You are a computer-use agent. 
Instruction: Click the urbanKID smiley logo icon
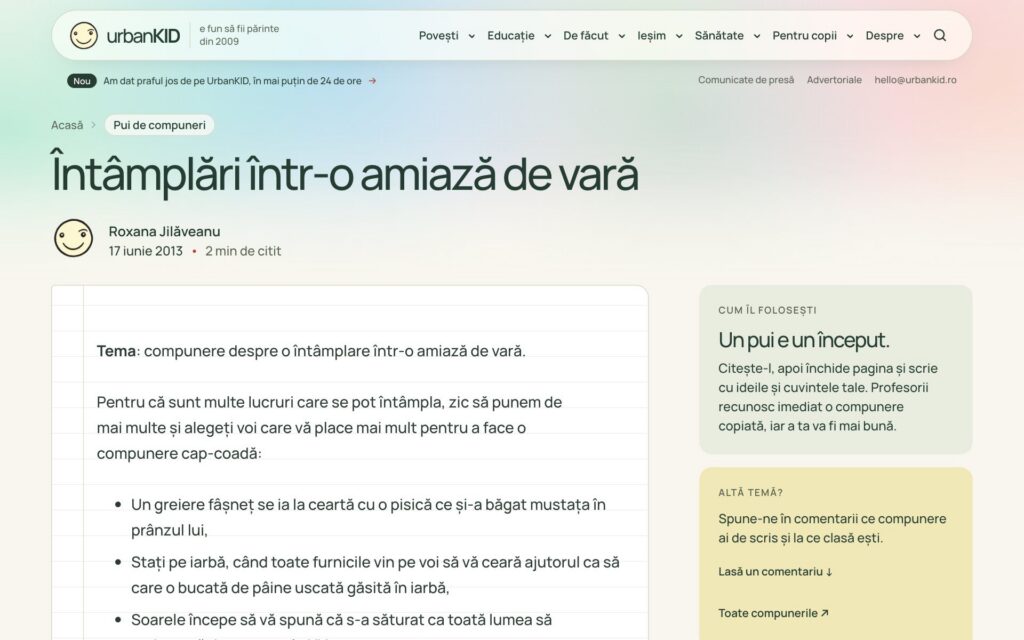[x=84, y=35]
